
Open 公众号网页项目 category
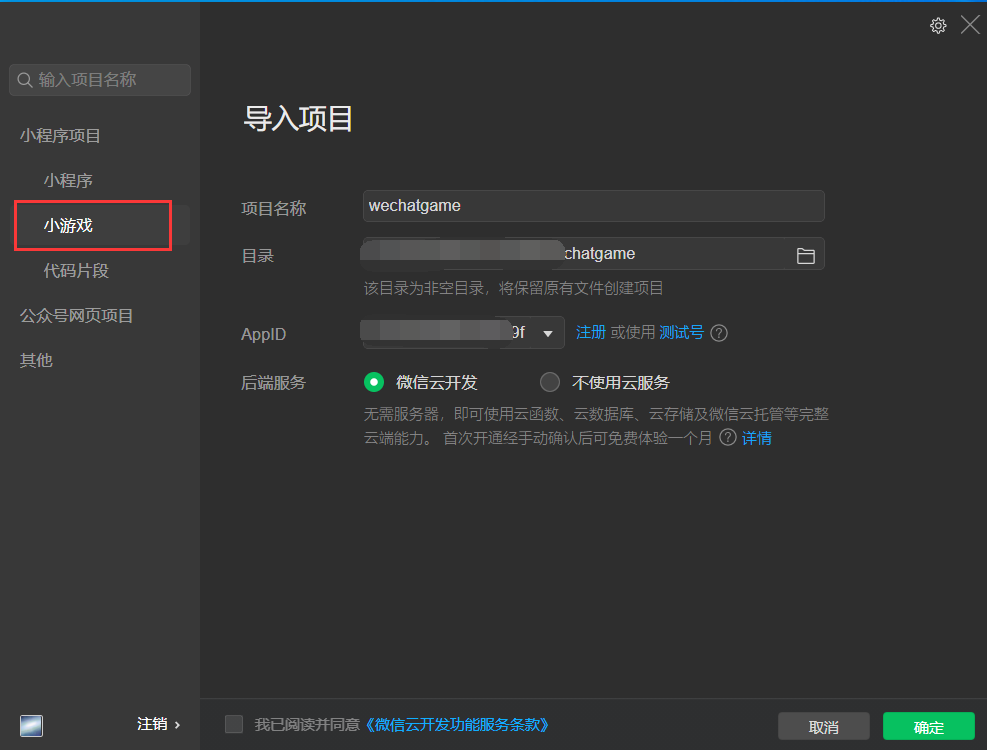[x=76, y=315]
